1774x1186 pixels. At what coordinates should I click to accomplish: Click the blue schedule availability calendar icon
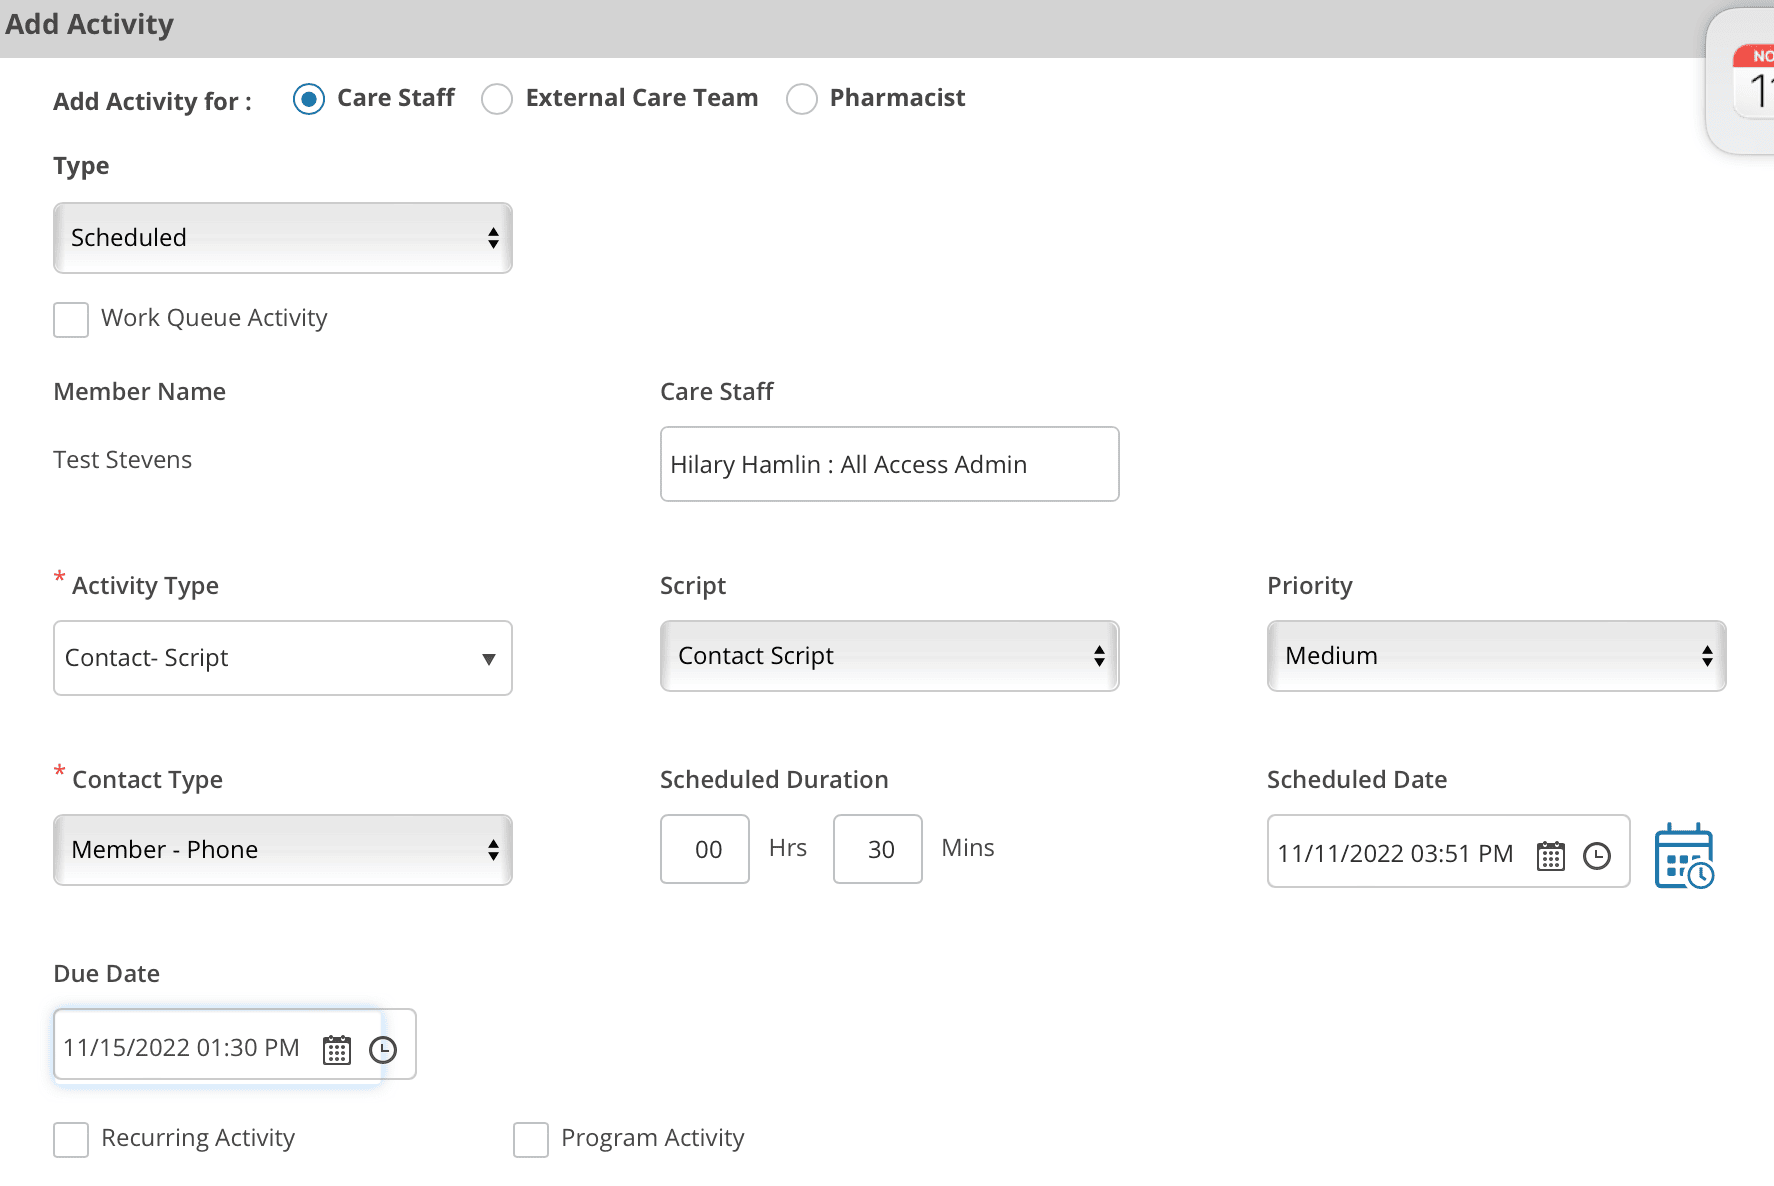[1684, 856]
